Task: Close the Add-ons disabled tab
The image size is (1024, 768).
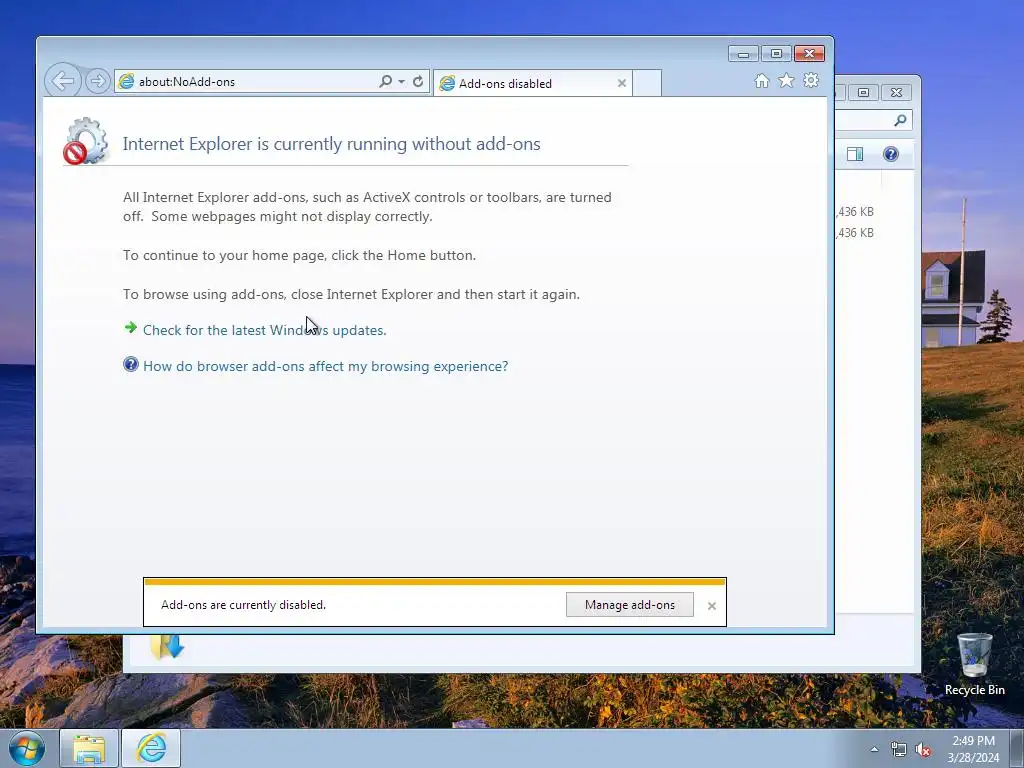Action: (622, 83)
